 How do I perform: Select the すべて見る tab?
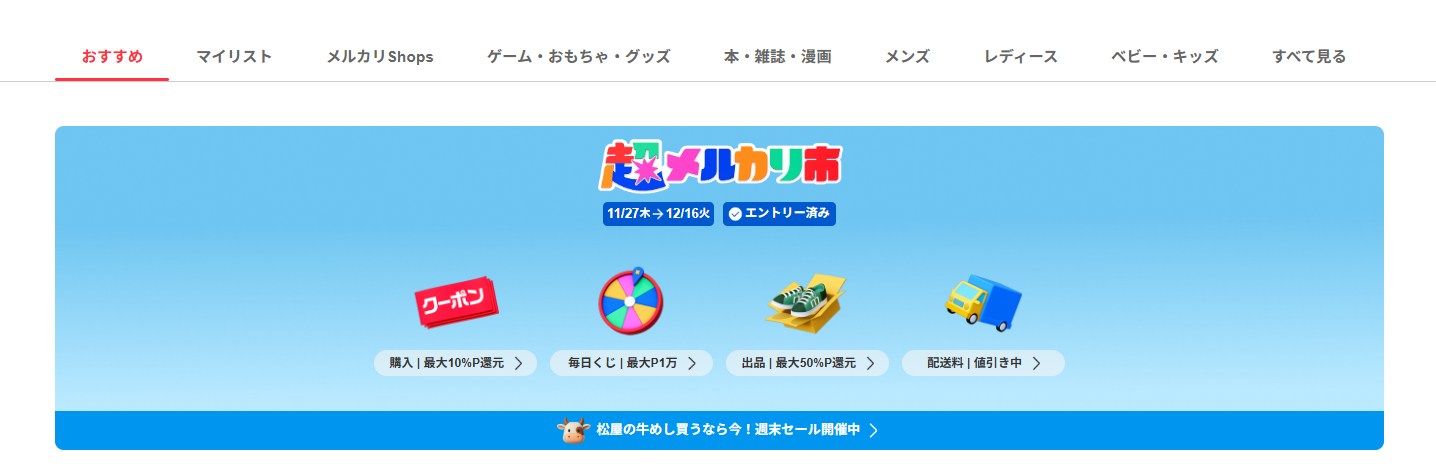click(x=1309, y=57)
